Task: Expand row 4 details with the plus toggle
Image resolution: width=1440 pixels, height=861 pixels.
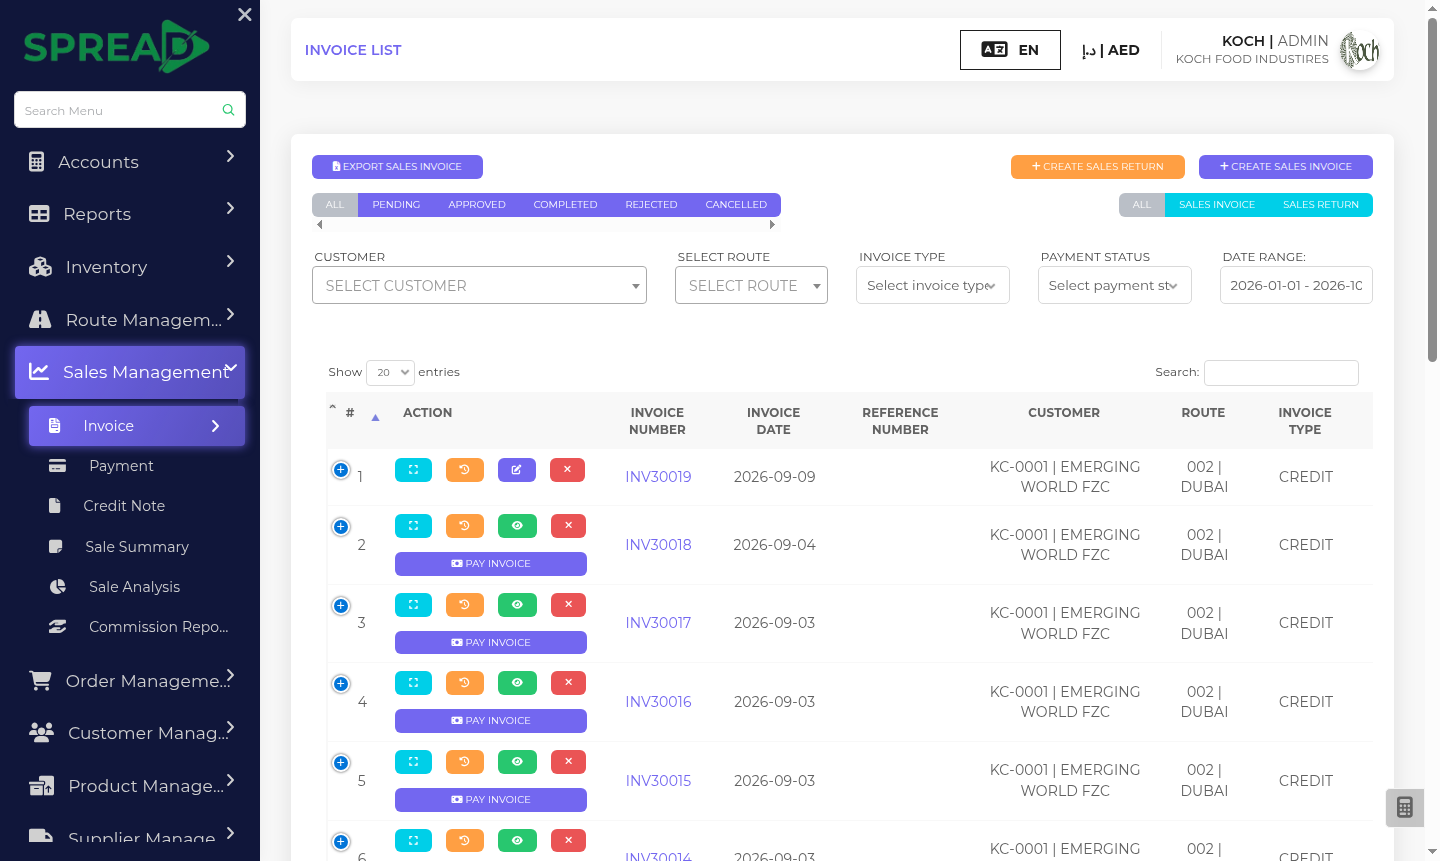Action: pos(341,684)
